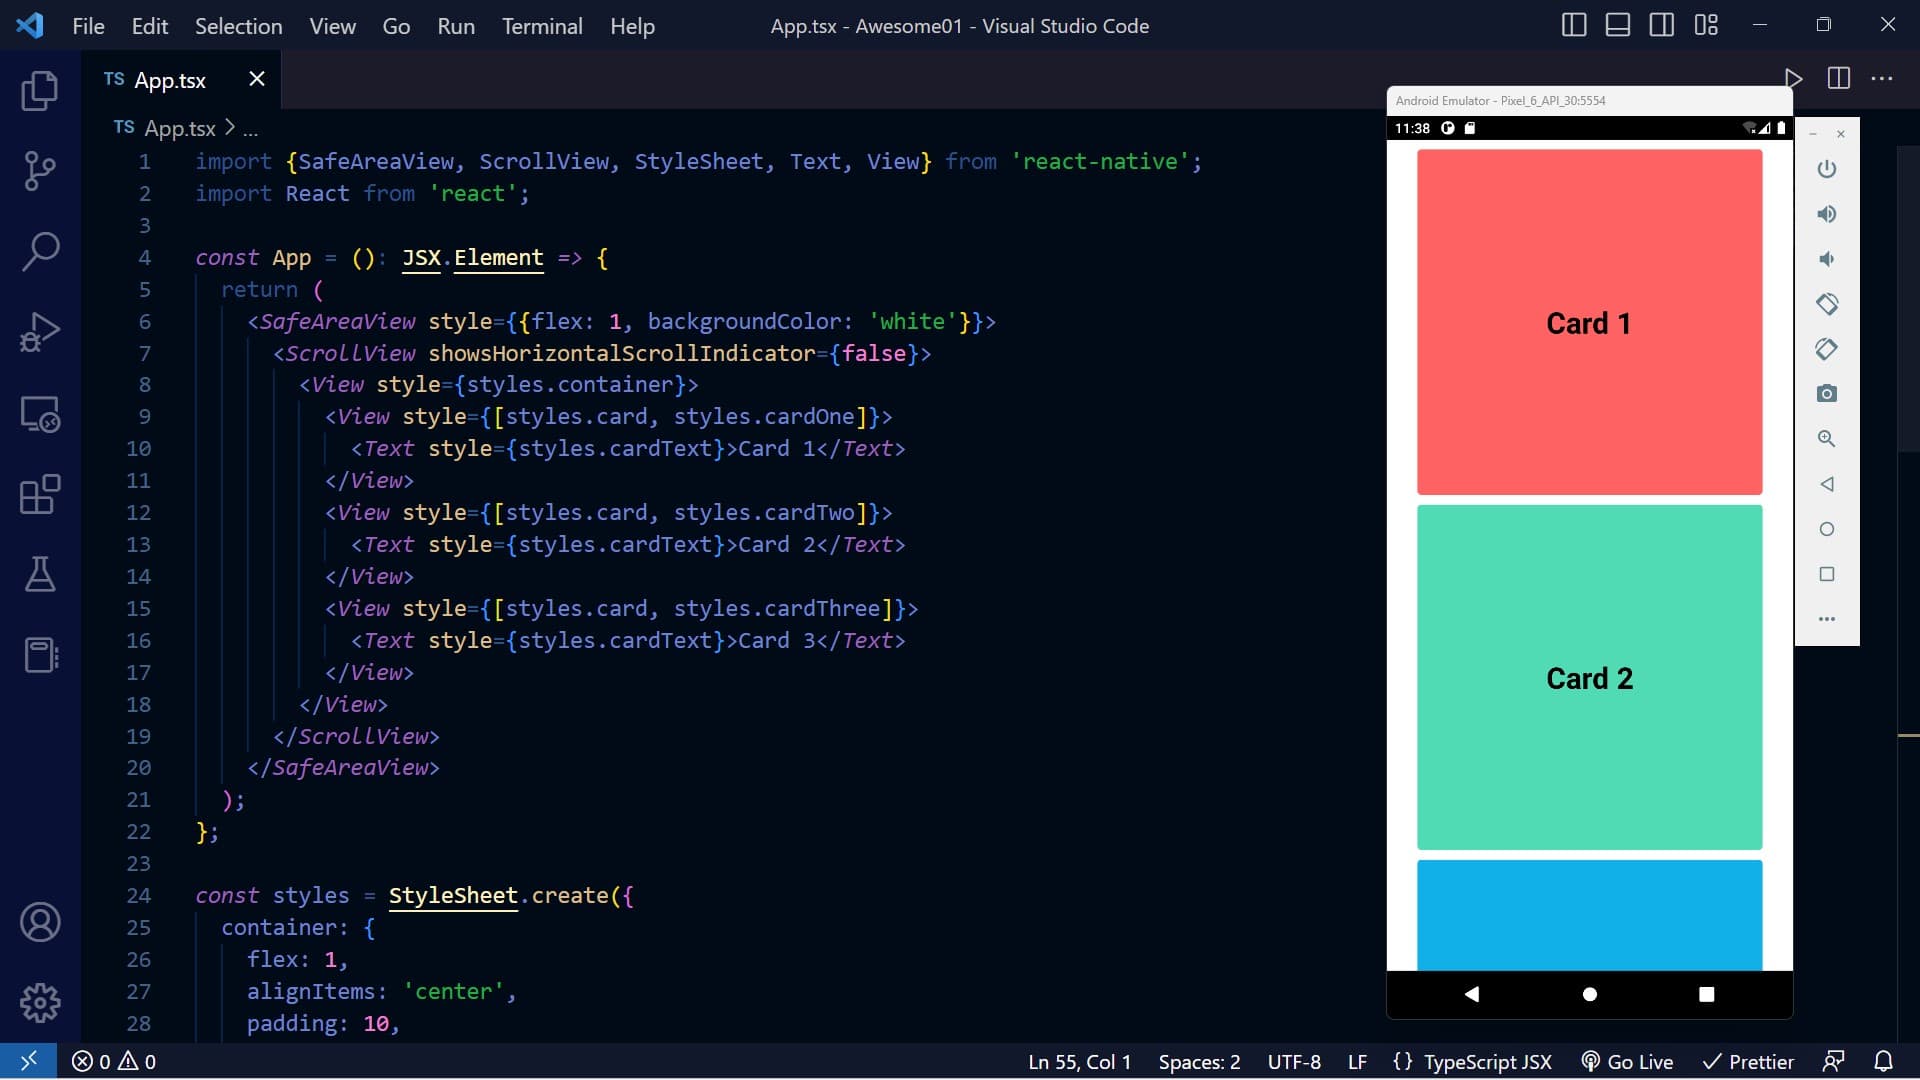
Task: Open the Explorer view in the activity bar
Action: coord(40,91)
